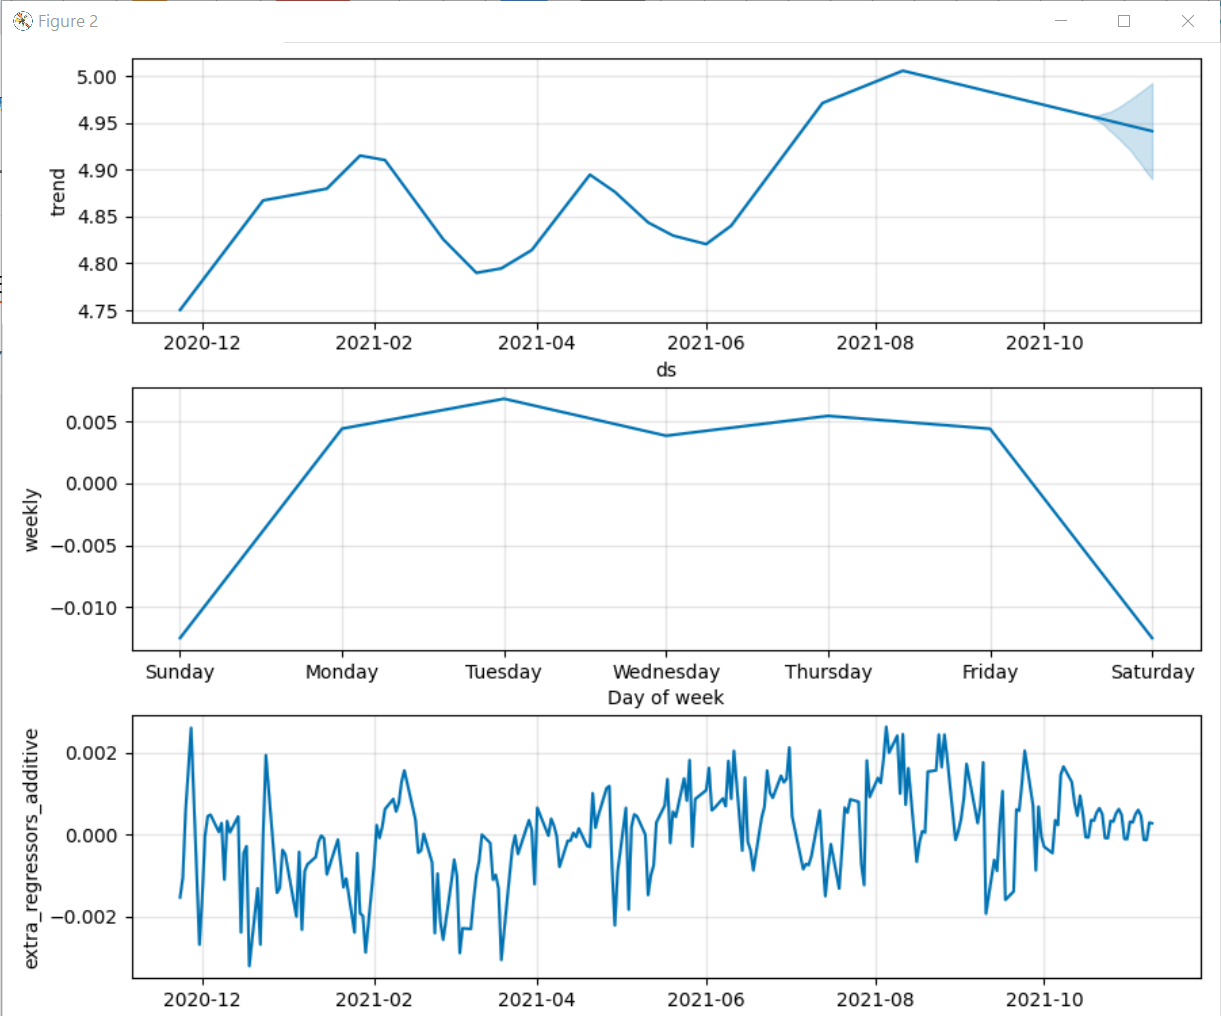Click 2021-10 under the trend plot
Viewport: 1221px width, 1016px height.
[1044, 343]
